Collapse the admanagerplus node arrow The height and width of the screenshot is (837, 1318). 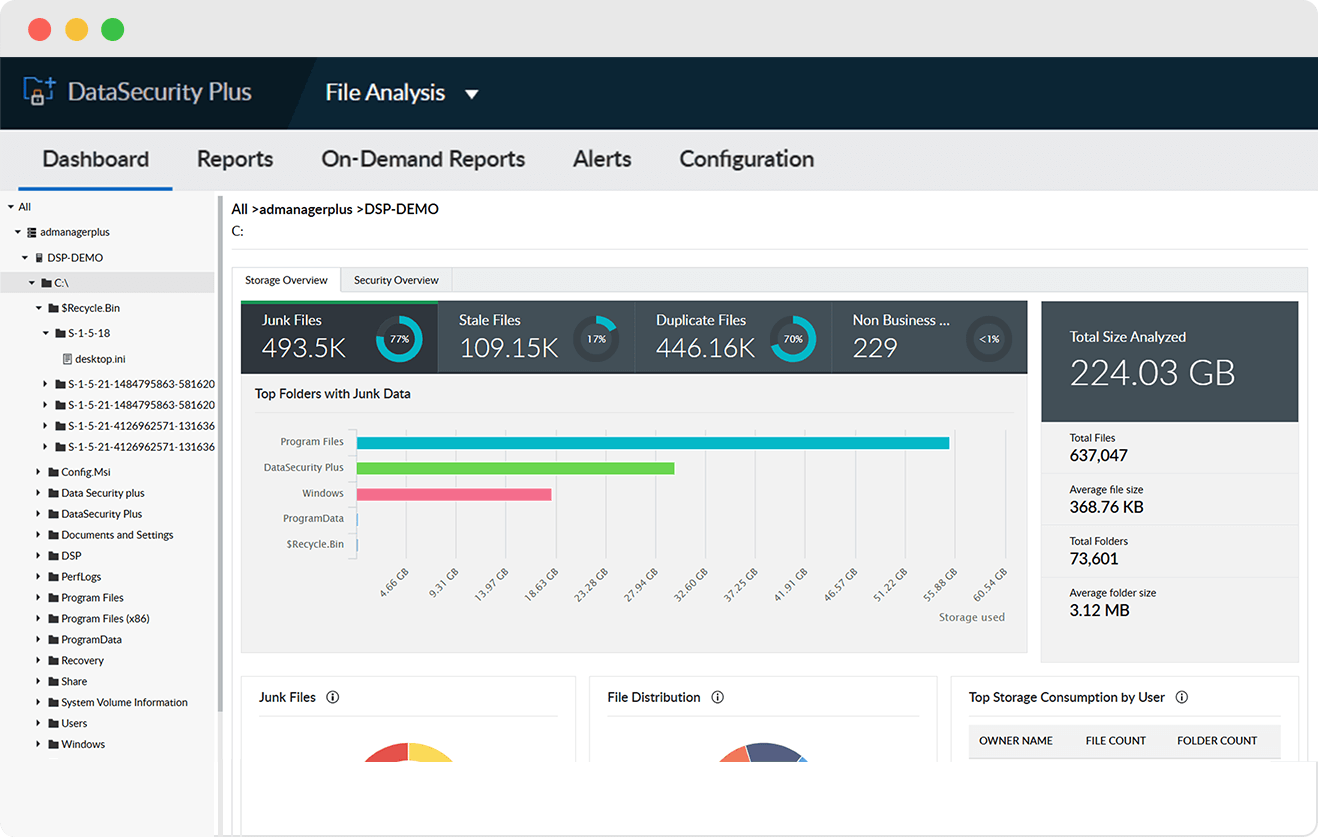click(18, 232)
